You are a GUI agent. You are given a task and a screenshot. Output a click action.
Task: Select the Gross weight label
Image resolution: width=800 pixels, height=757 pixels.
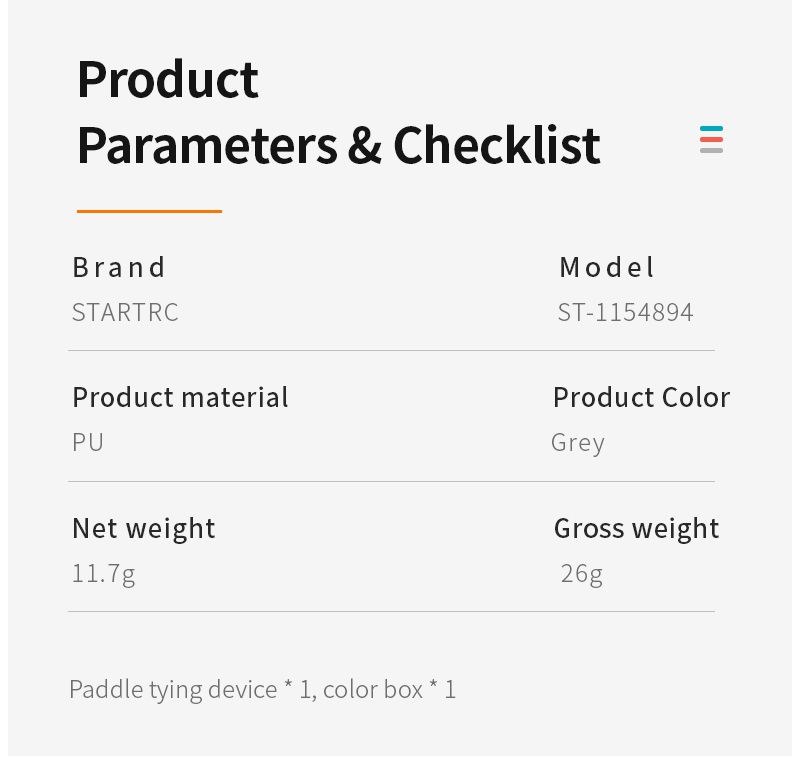pyautogui.click(x=637, y=528)
